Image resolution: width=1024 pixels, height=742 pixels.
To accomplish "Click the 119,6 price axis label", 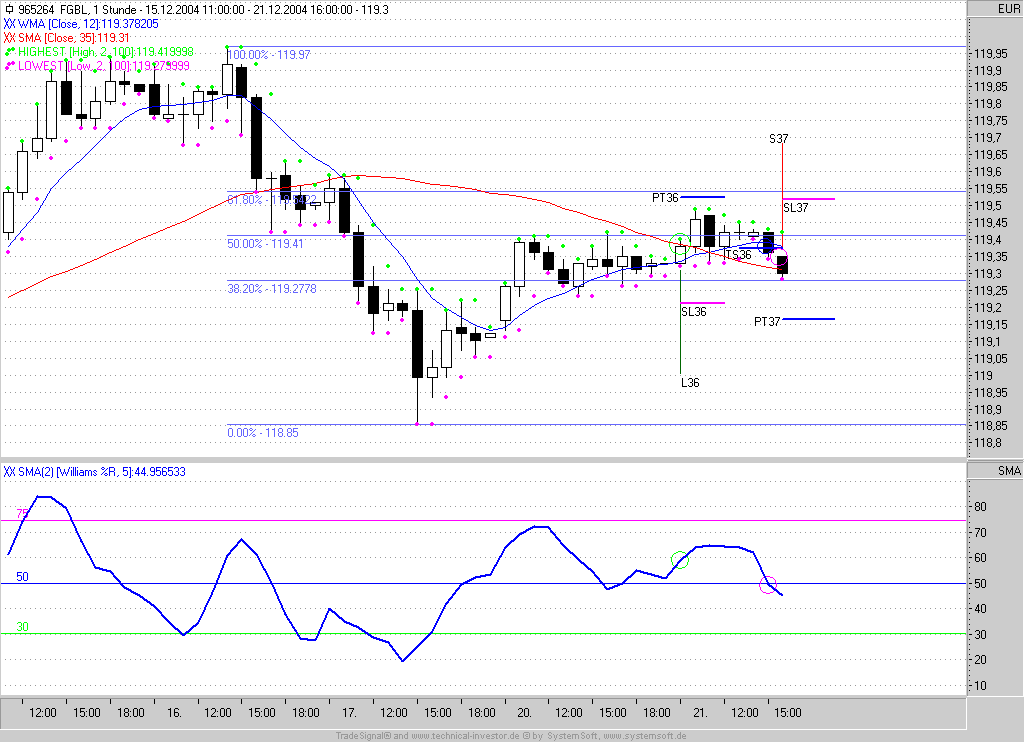I will [x=988, y=172].
